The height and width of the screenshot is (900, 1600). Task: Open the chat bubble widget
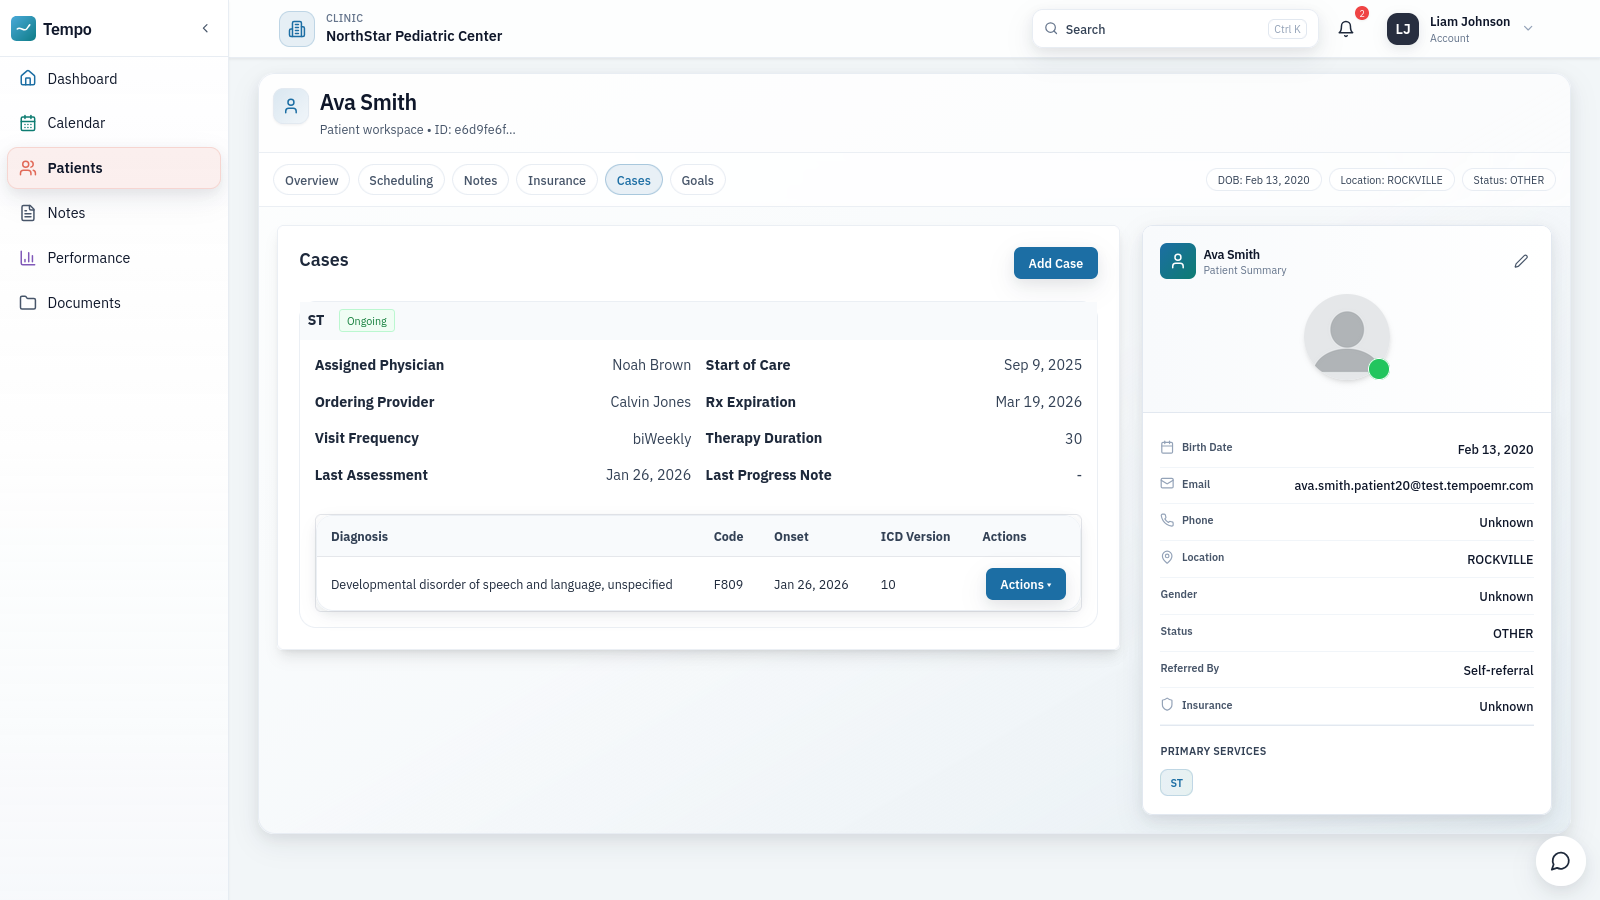pos(1561,861)
